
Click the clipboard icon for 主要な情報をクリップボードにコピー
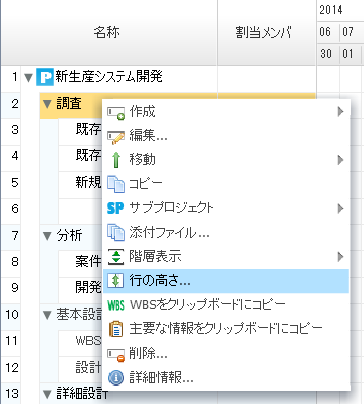(116, 329)
